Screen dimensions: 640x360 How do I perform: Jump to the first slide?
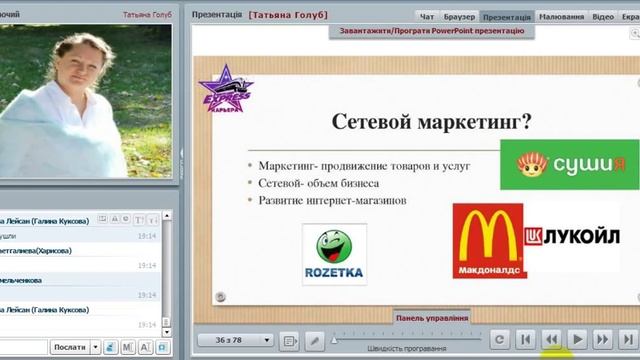tap(525, 340)
